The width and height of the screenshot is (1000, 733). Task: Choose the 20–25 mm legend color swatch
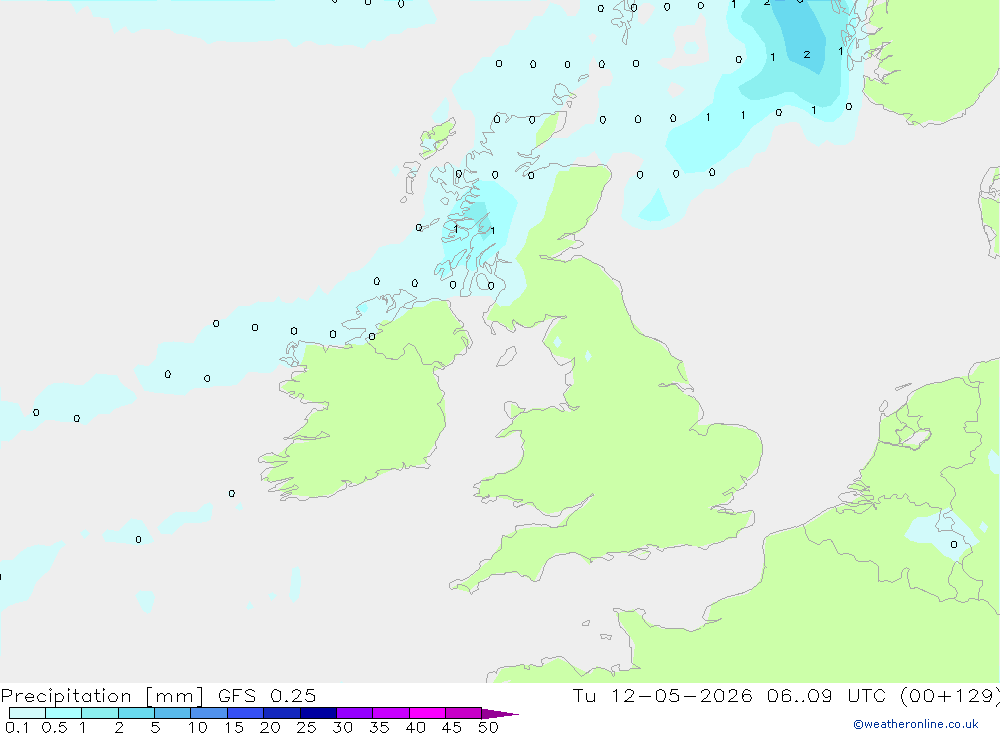[x=282, y=713]
